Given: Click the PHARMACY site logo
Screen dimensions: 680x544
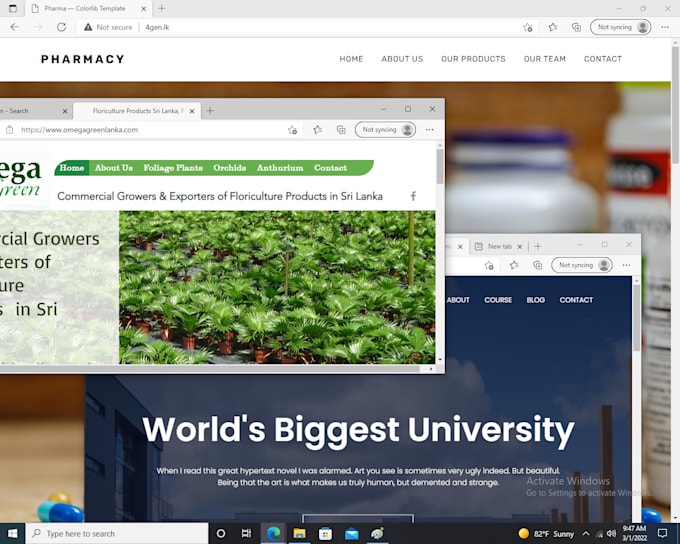Looking at the screenshot, I should 82,59.
